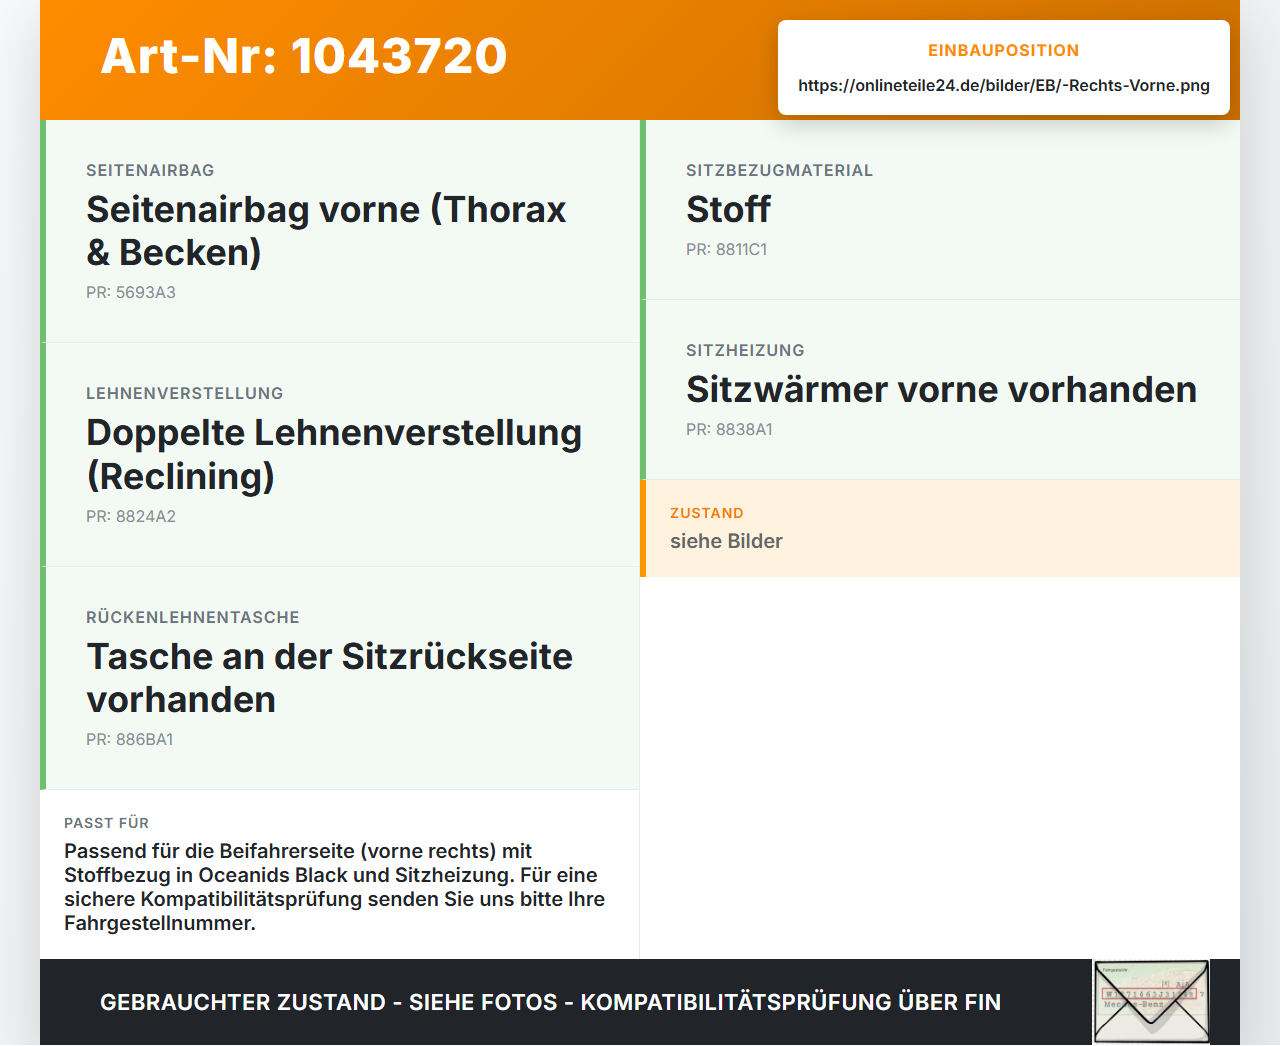The image size is (1280, 1046).
Task: Click 'Doppelte Lehnenverstellung (Reclining)' text
Action: pyautogui.click(x=334, y=454)
